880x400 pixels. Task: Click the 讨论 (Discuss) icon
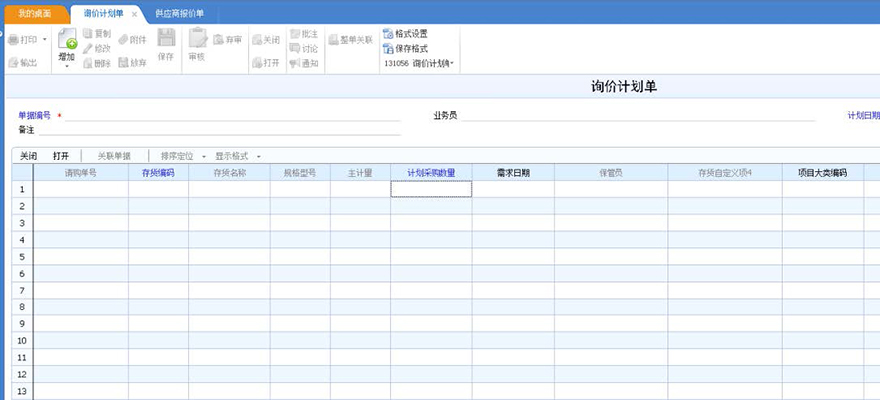(x=295, y=48)
